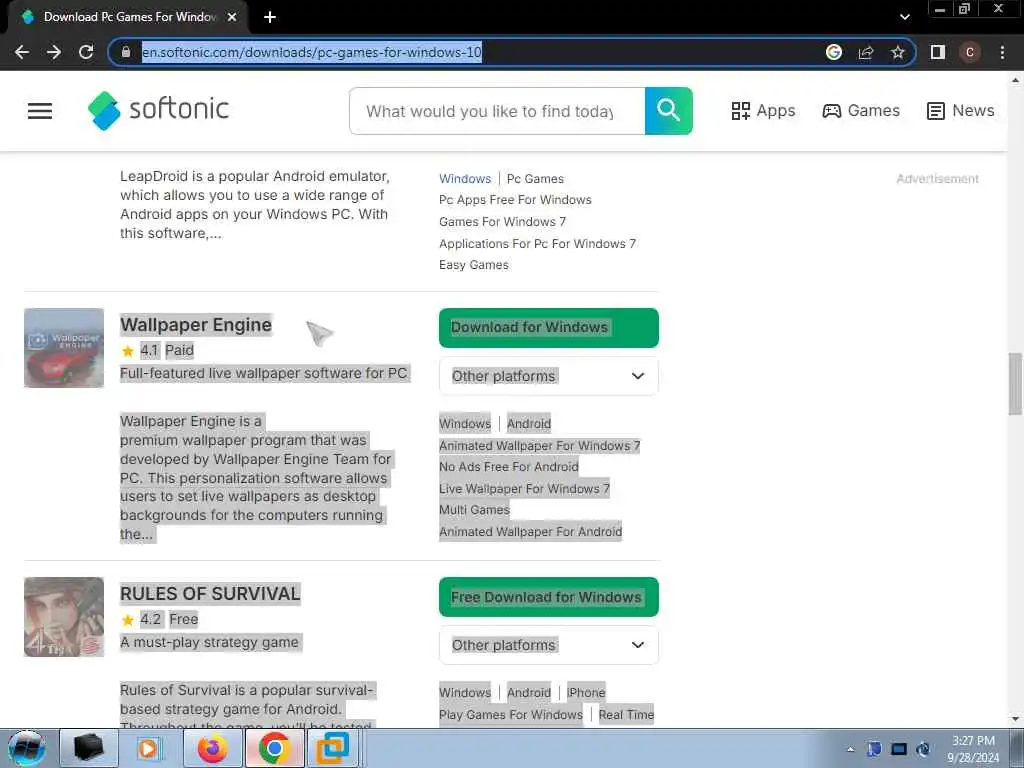Image resolution: width=1024 pixels, height=768 pixels.
Task: Open the Games menu
Action: tap(861, 110)
